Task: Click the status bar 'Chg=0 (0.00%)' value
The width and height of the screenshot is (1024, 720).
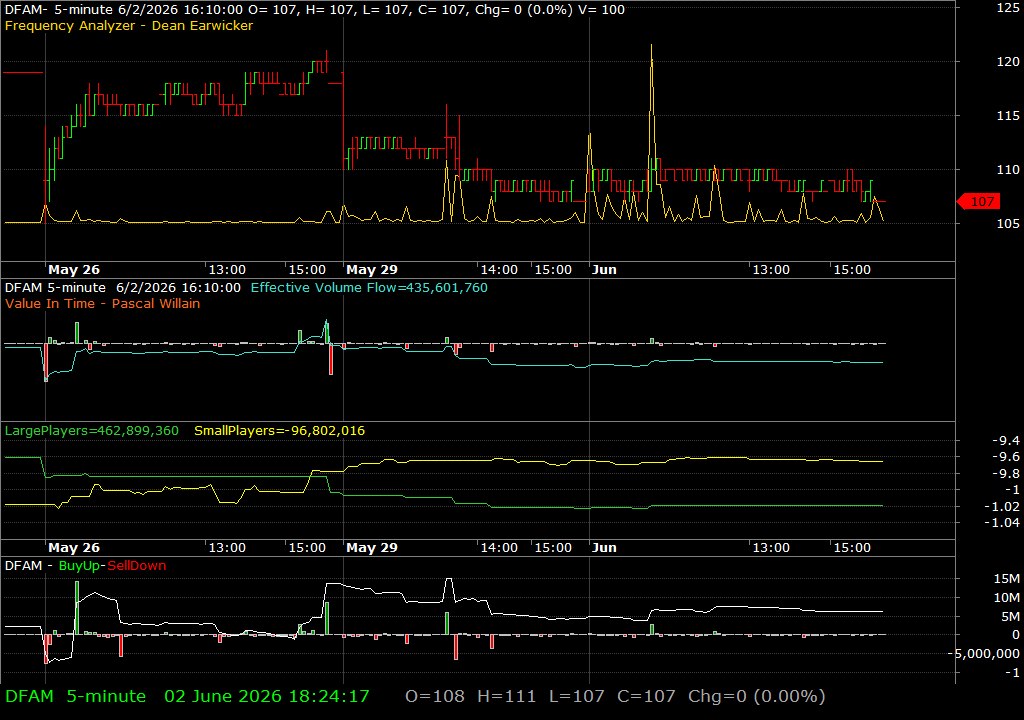Action: [756, 696]
